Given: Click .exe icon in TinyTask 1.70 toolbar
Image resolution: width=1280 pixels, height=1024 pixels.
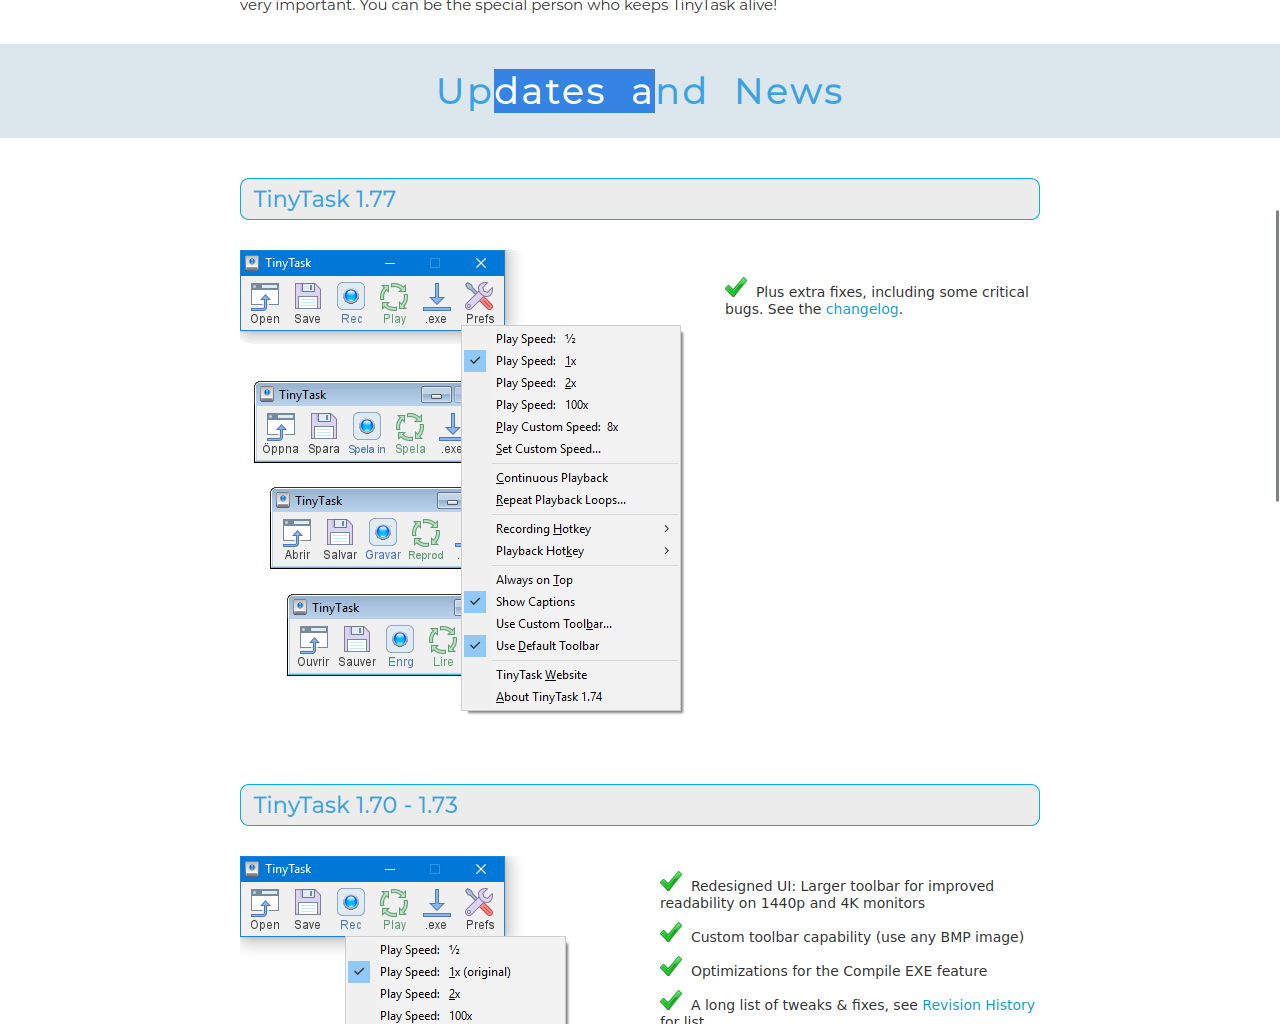Looking at the screenshot, I should tap(437, 909).
